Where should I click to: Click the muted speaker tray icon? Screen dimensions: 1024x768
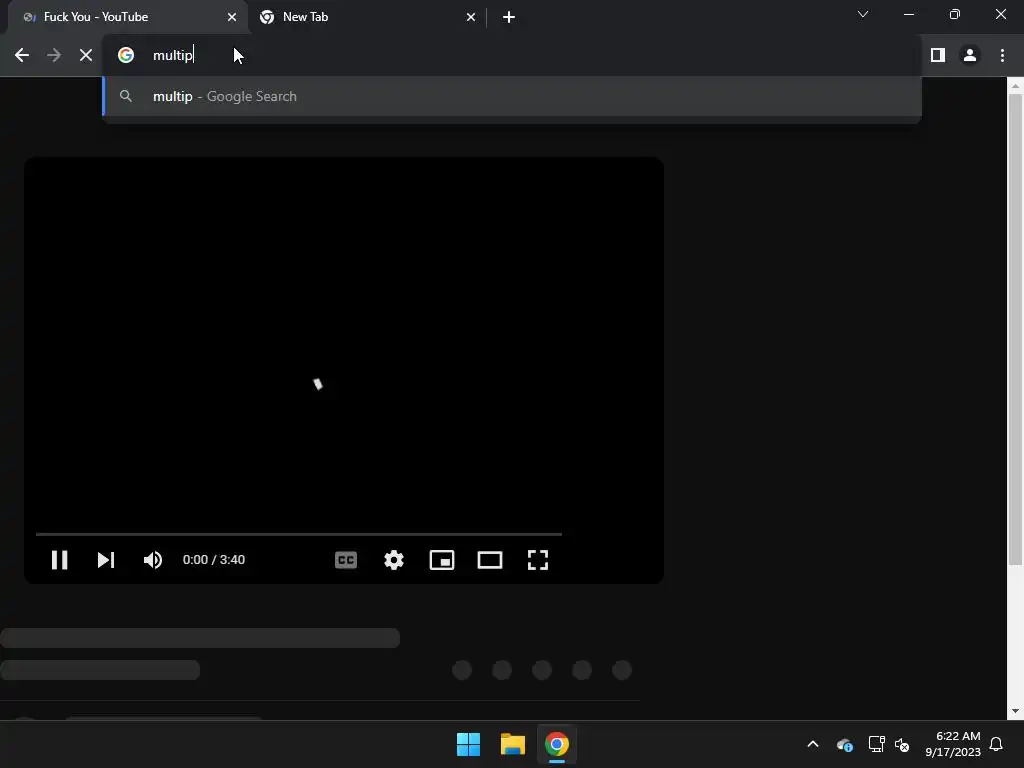[902, 744]
